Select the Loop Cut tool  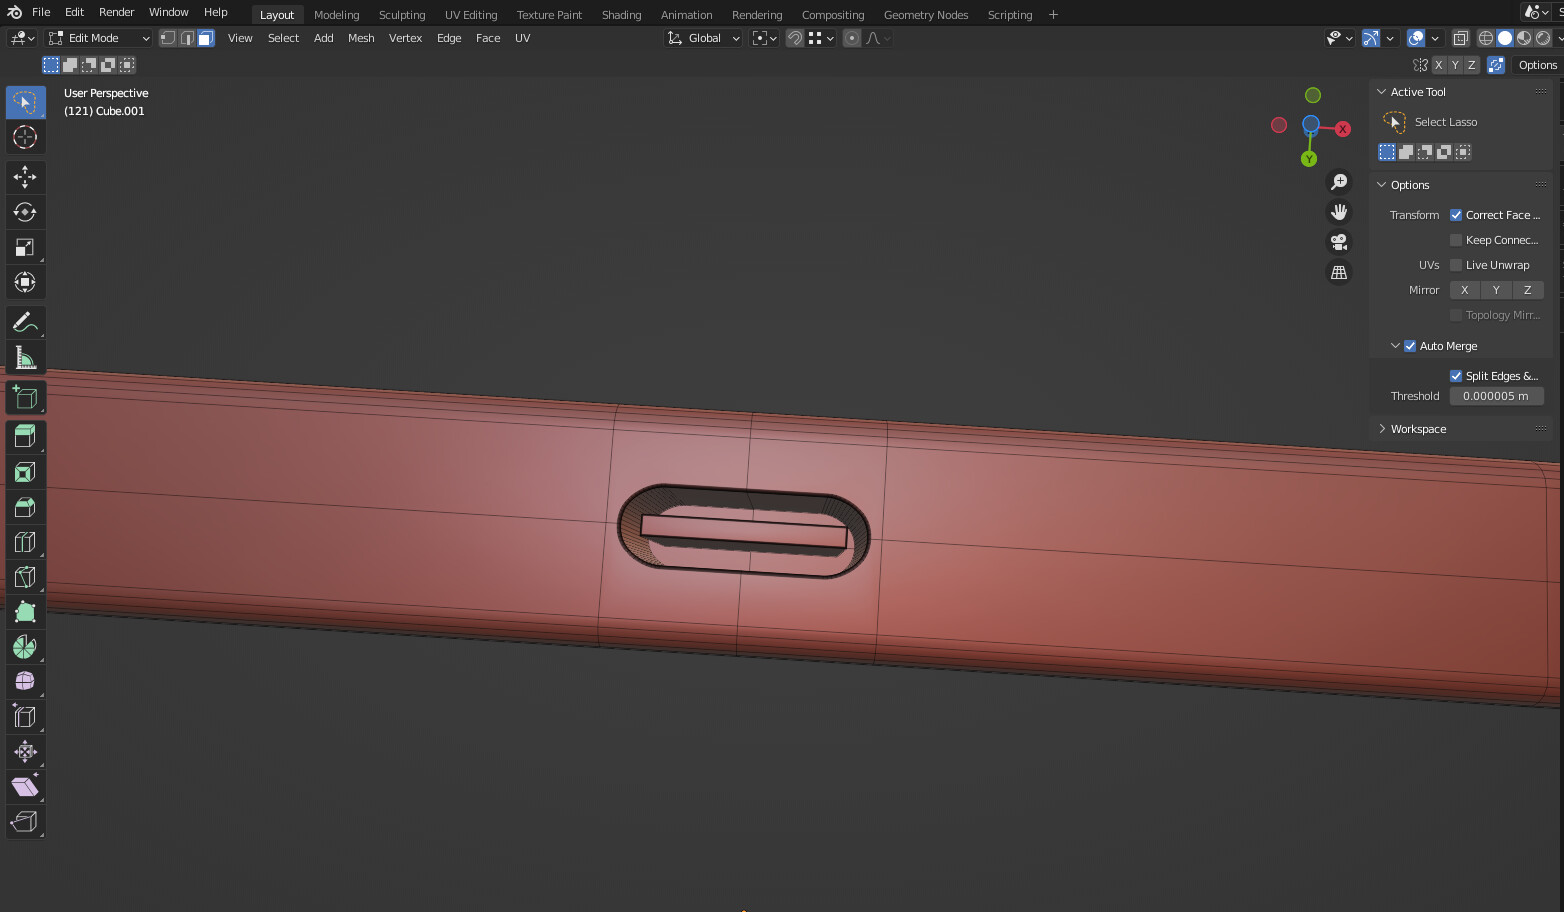tap(25, 542)
